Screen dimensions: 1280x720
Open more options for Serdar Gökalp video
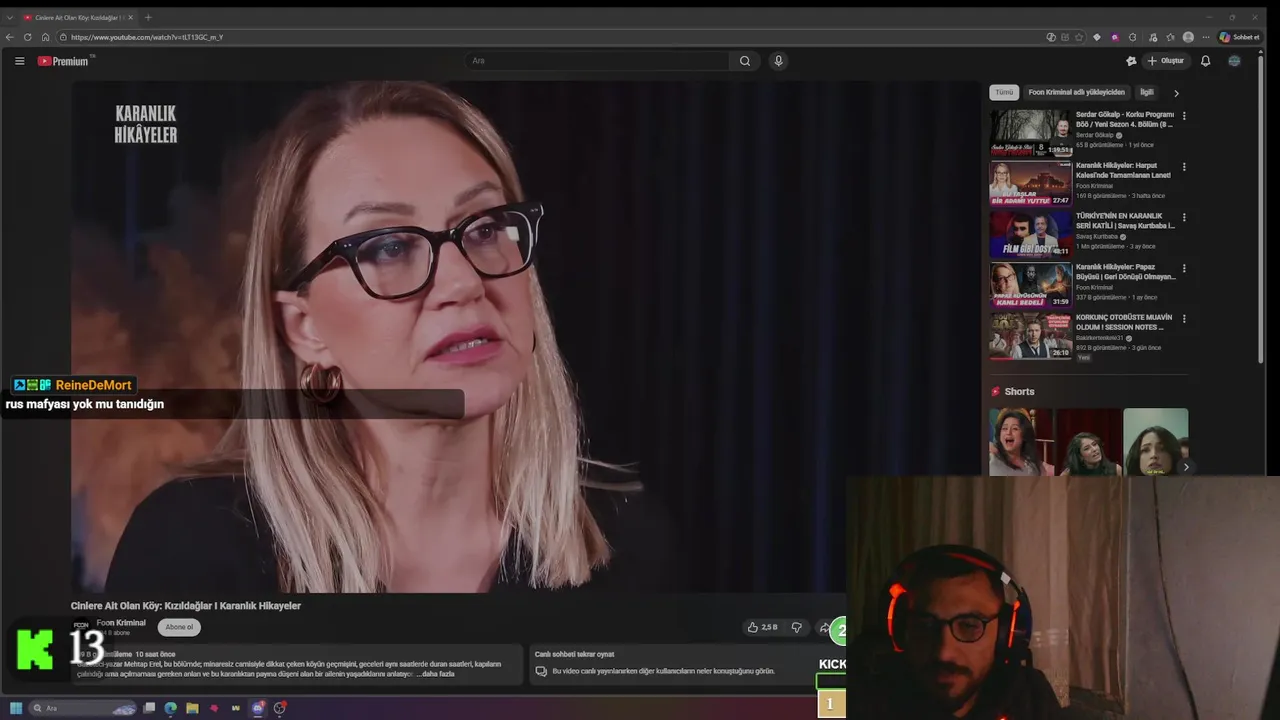click(x=1184, y=116)
